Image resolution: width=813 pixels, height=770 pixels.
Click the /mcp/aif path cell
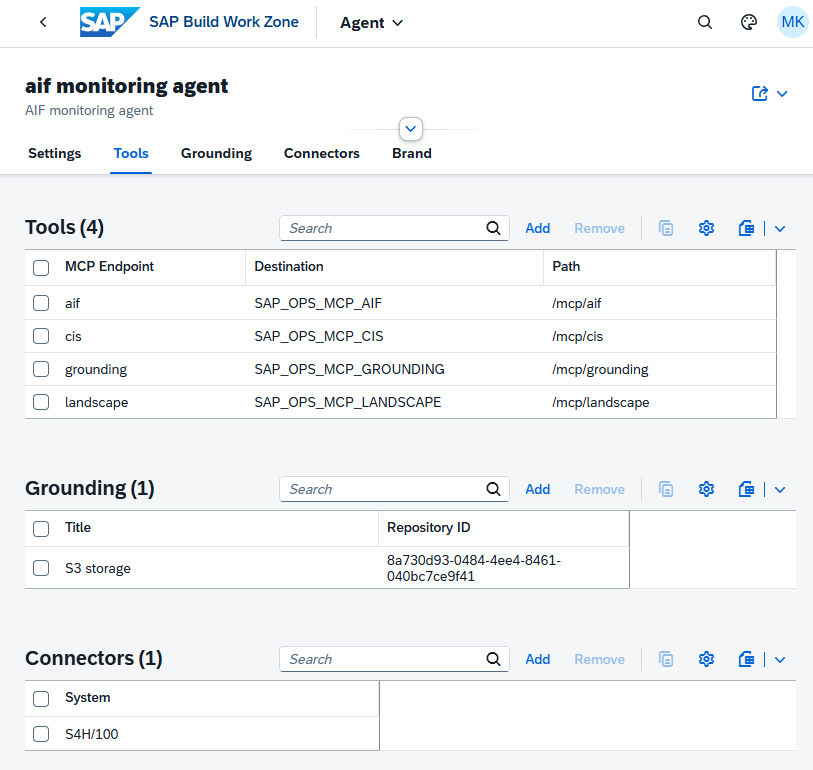click(577, 303)
